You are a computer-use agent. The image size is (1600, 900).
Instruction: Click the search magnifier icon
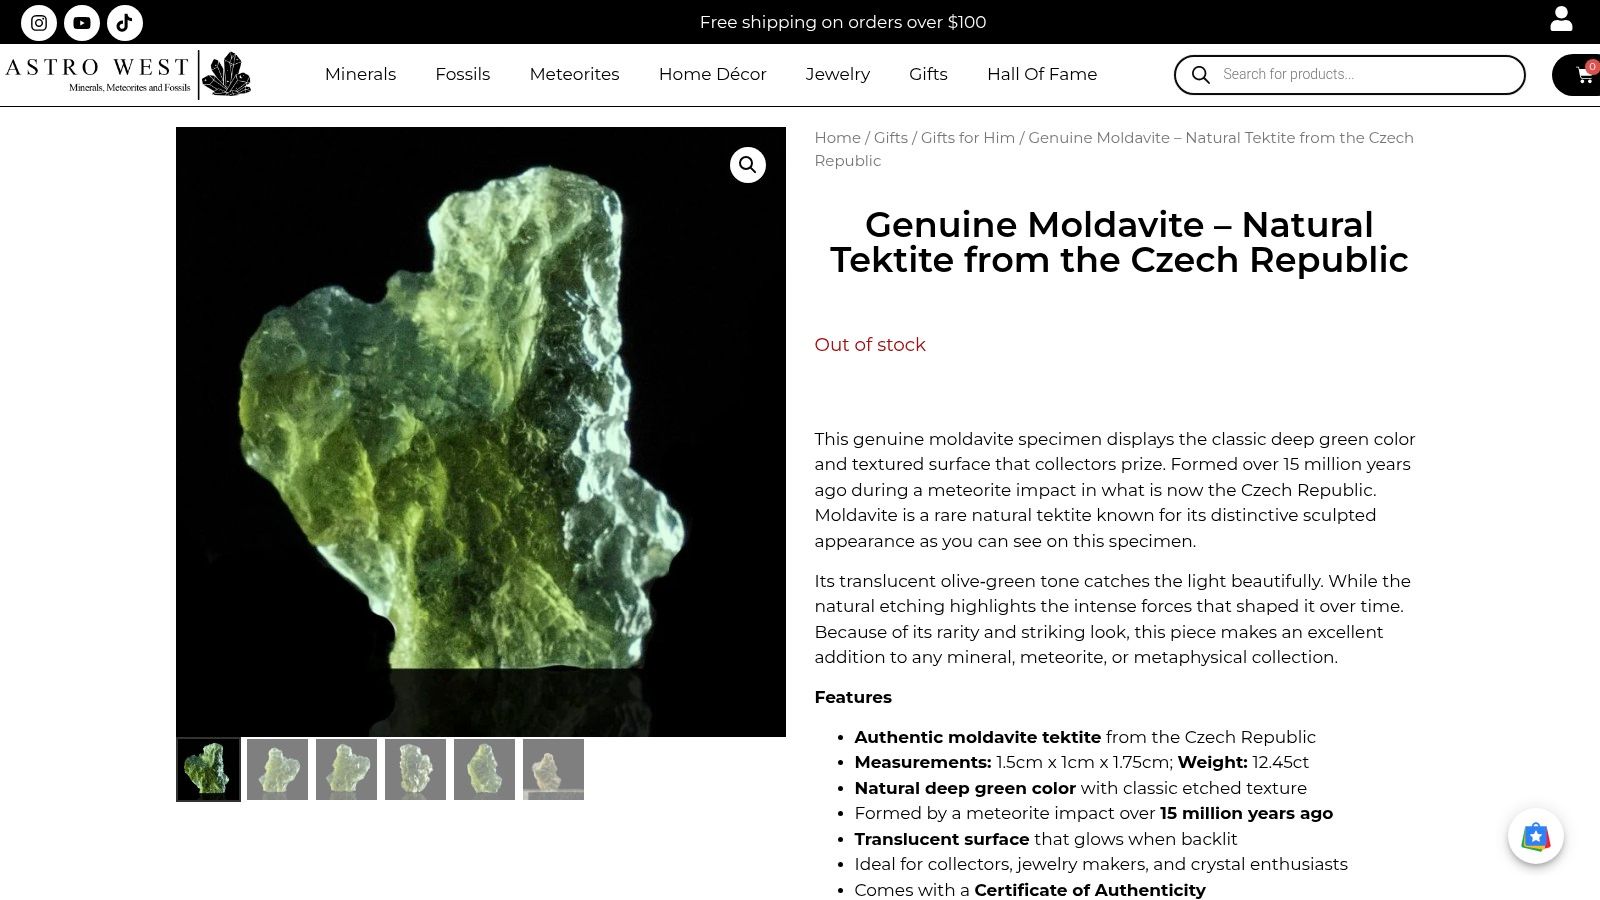[x=1201, y=75]
